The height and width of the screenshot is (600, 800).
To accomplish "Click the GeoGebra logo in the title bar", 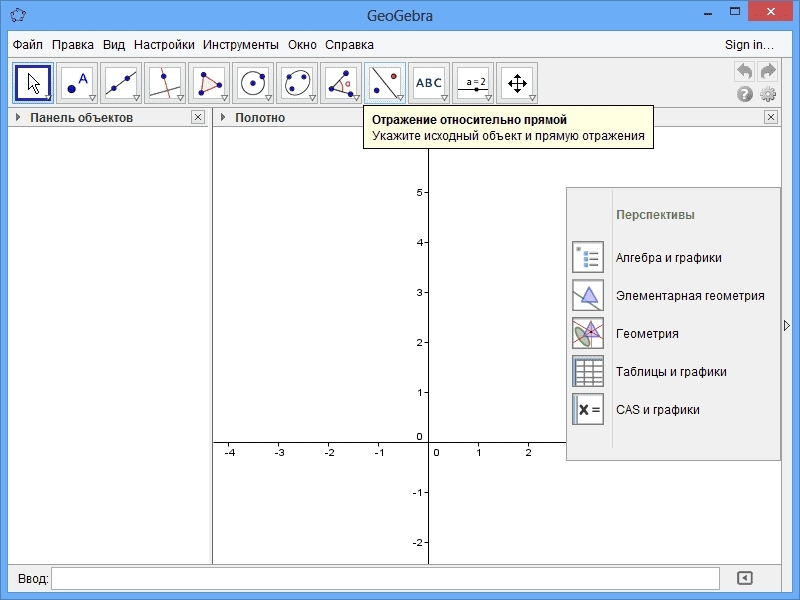I will tap(18, 15).
